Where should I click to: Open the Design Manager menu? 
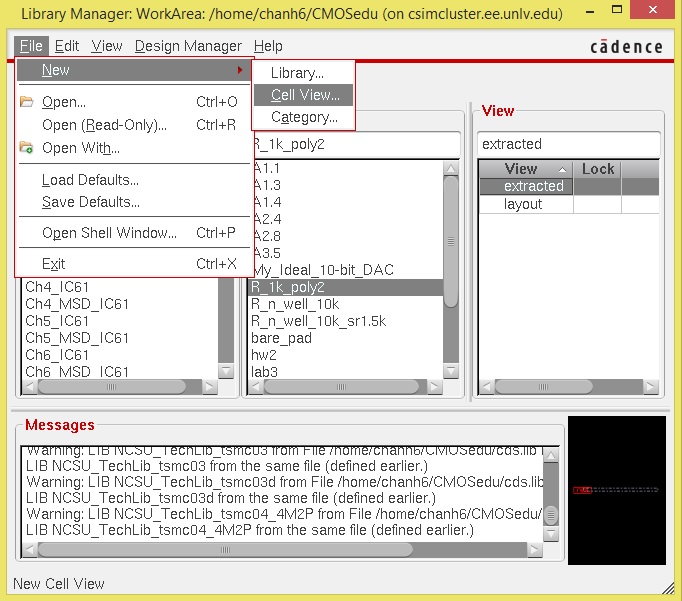pyautogui.click(x=188, y=46)
